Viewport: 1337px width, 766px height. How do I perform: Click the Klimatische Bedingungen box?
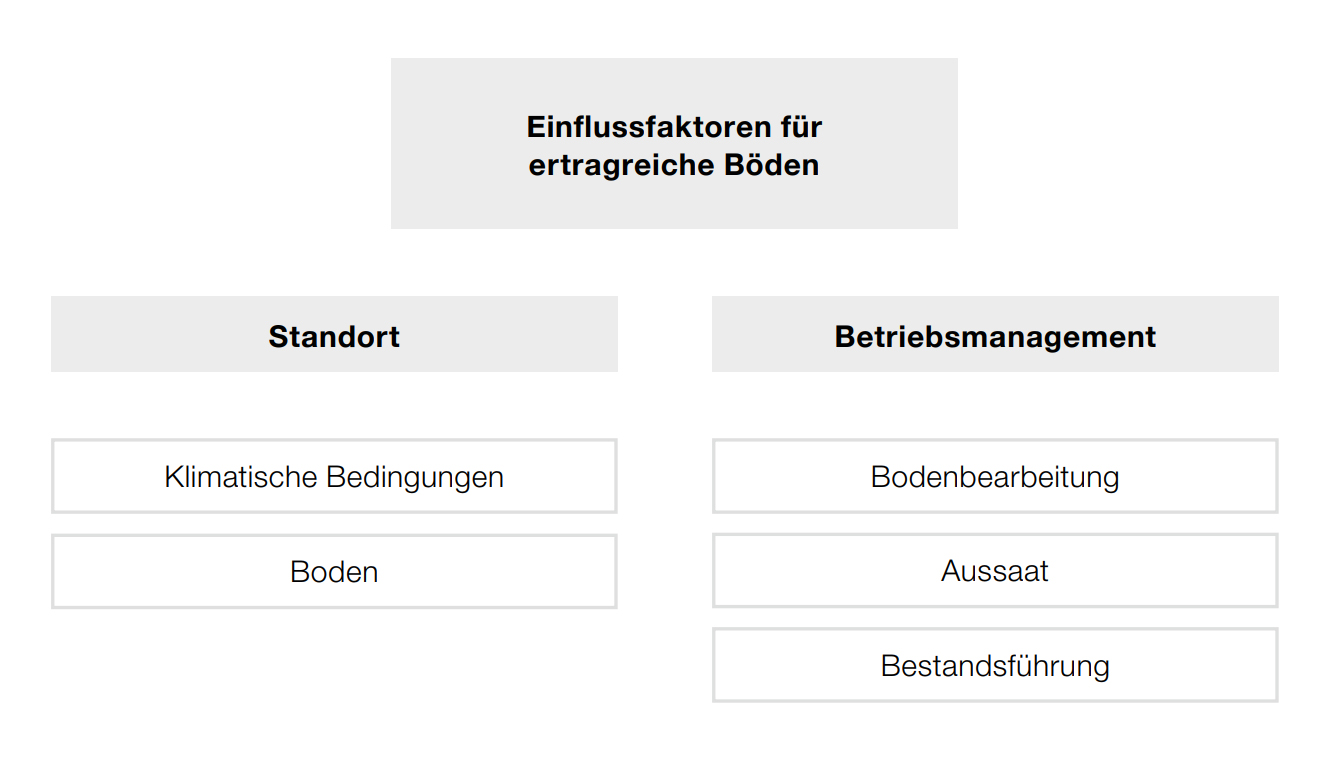click(334, 476)
